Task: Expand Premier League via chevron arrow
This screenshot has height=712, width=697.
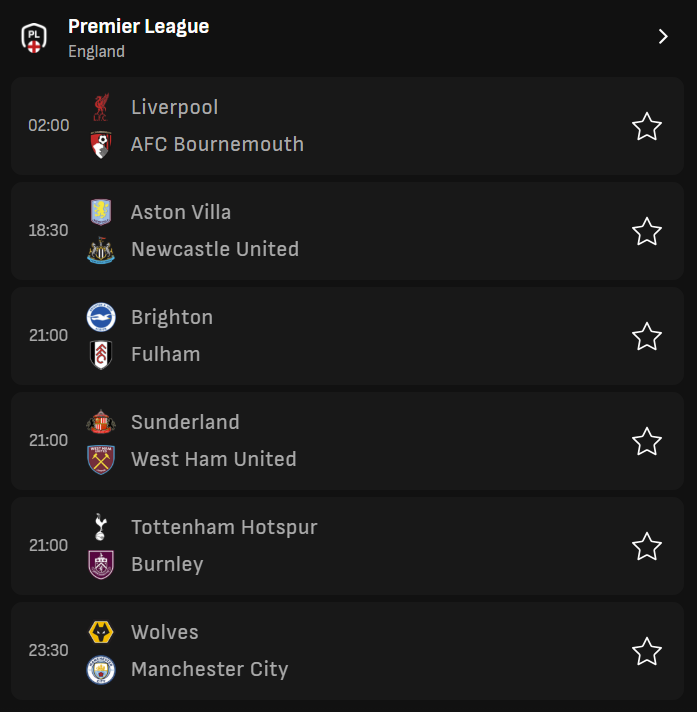Action: [663, 36]
